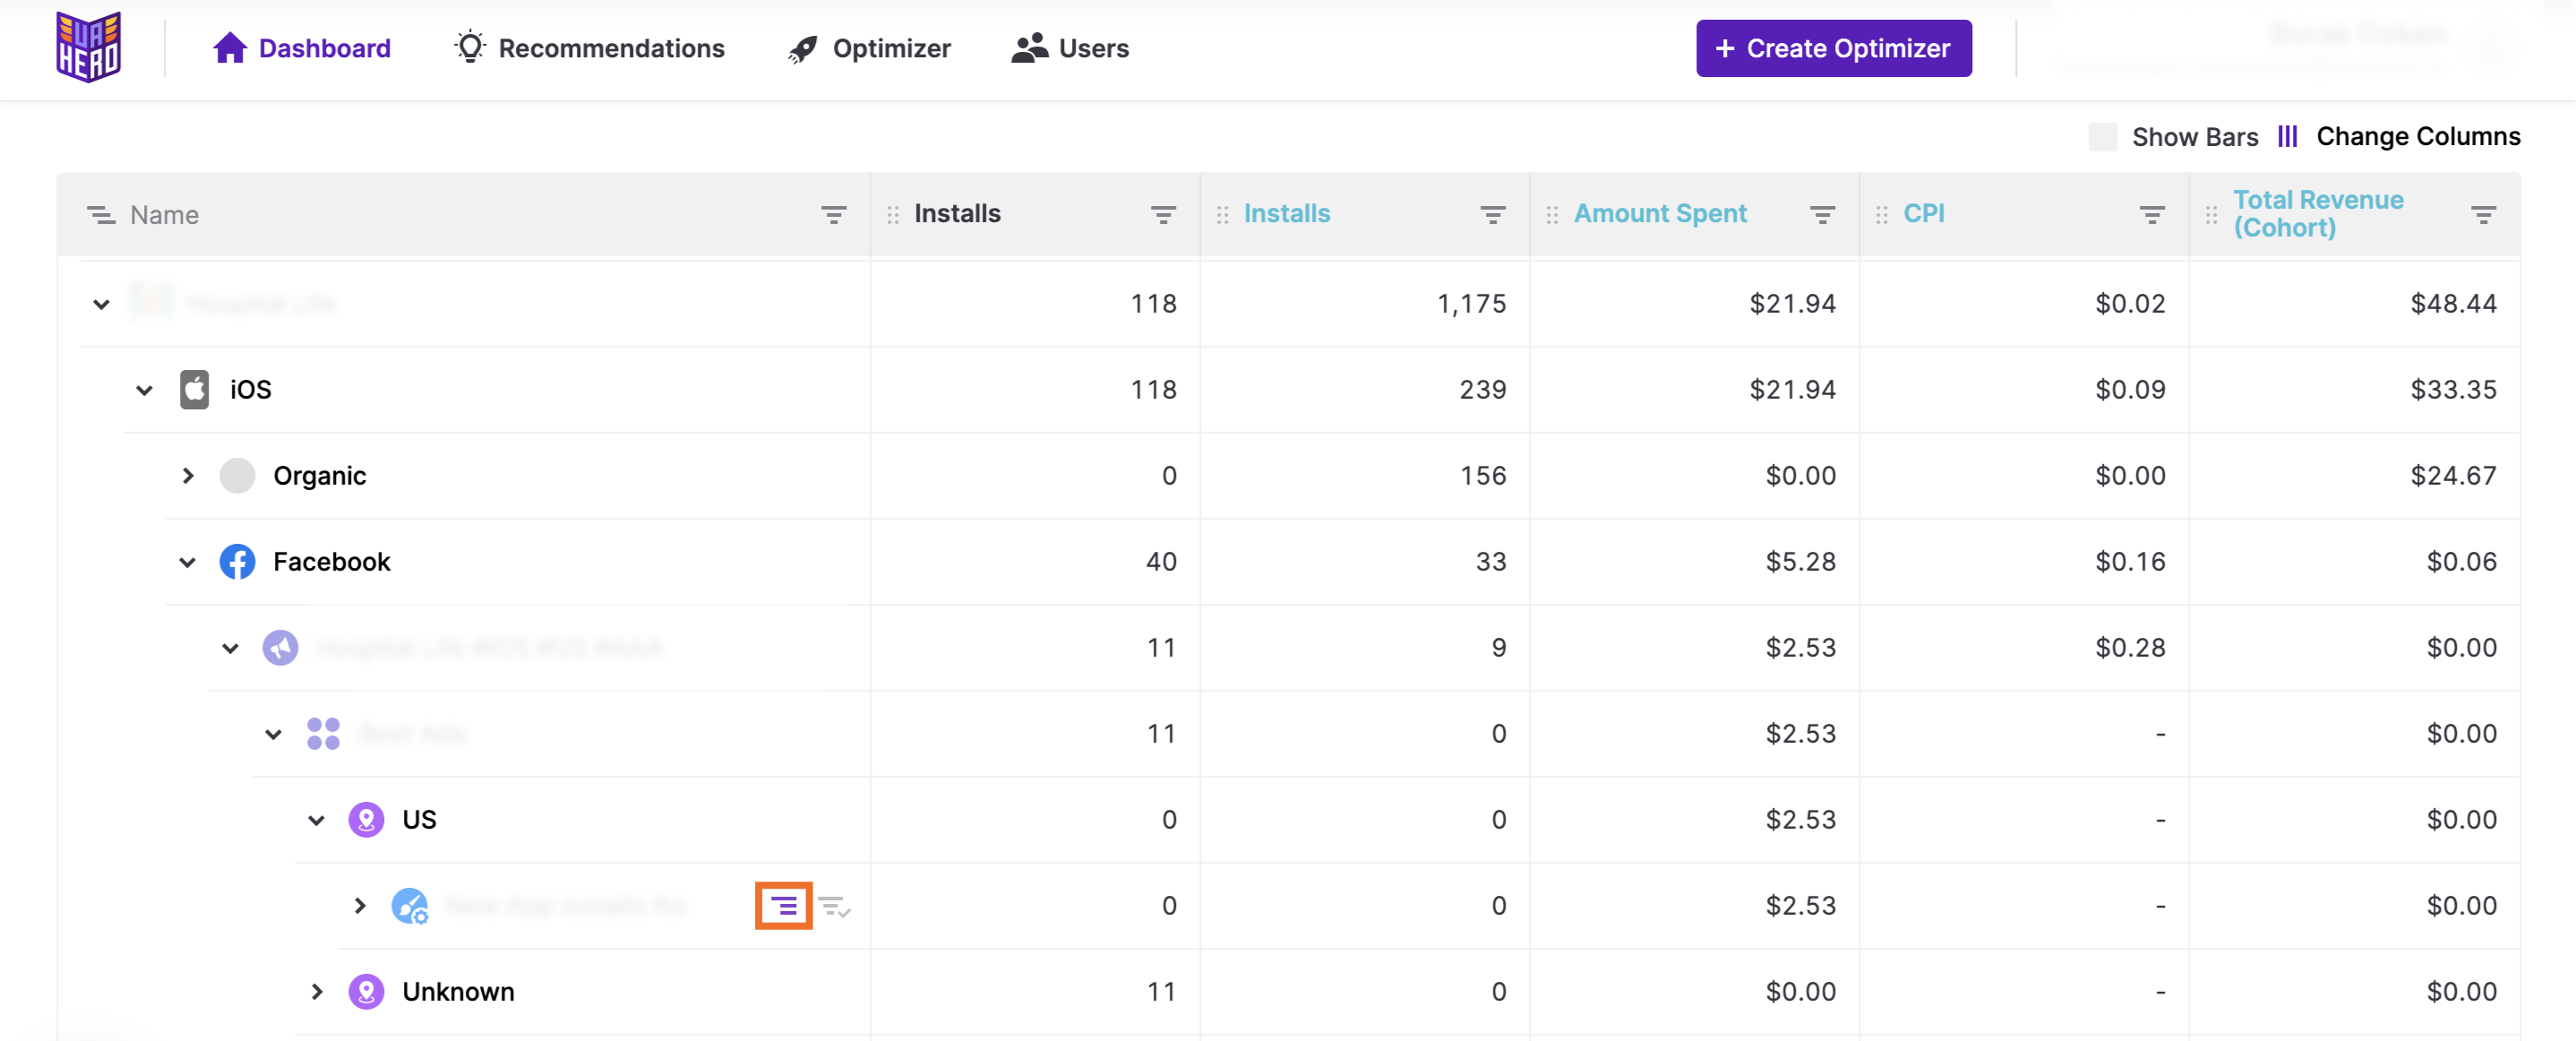Click the UA Head logo

click(x=89, y=47)
